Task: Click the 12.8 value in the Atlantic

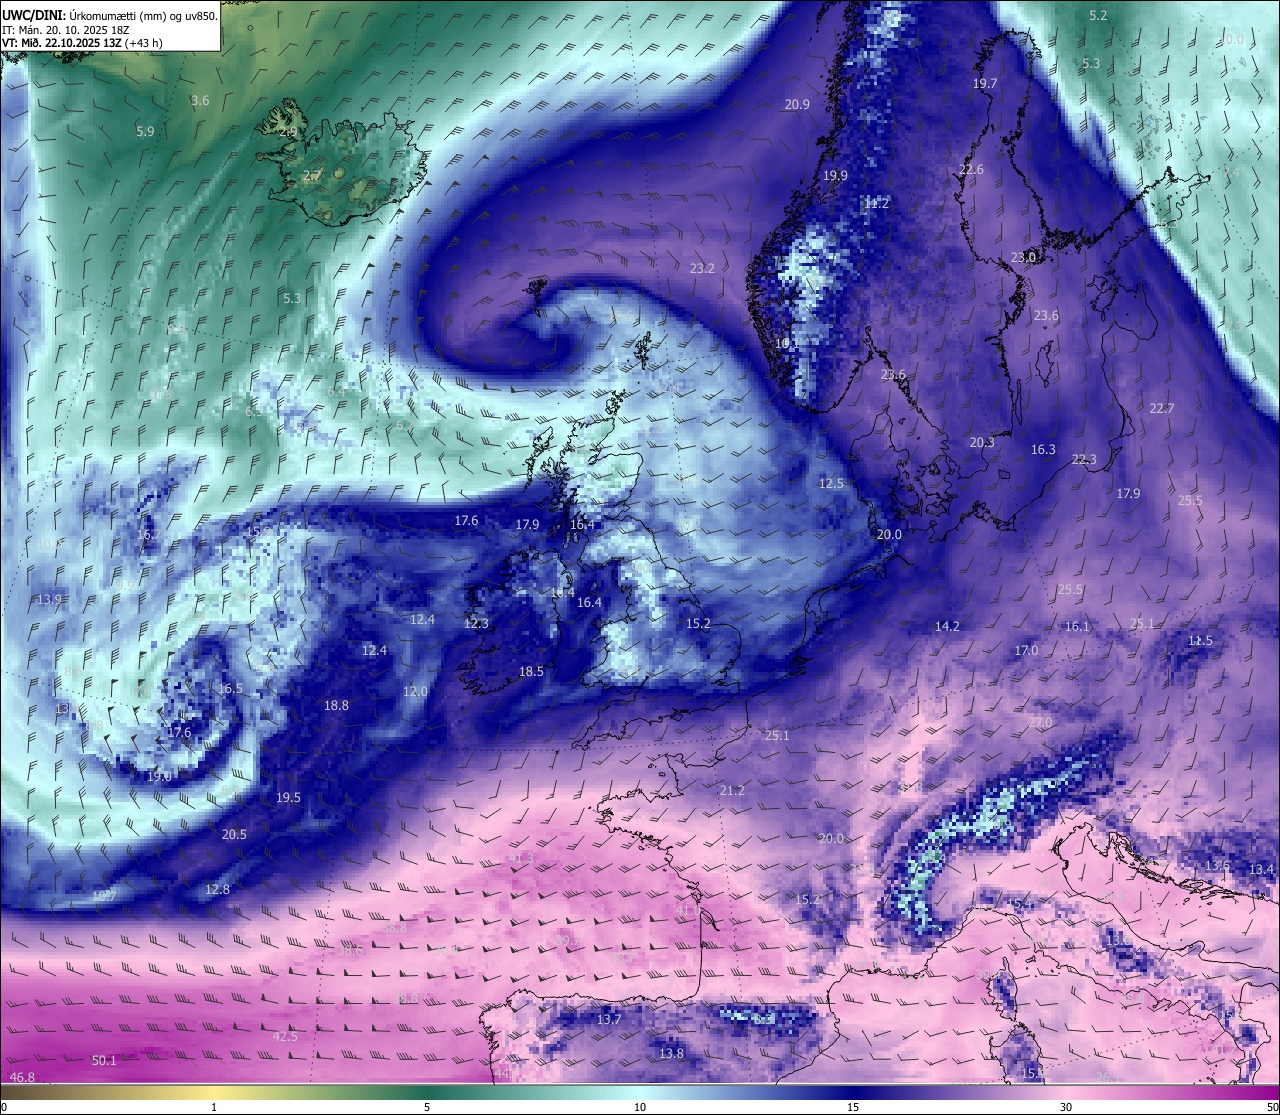Action: point(217,889)
